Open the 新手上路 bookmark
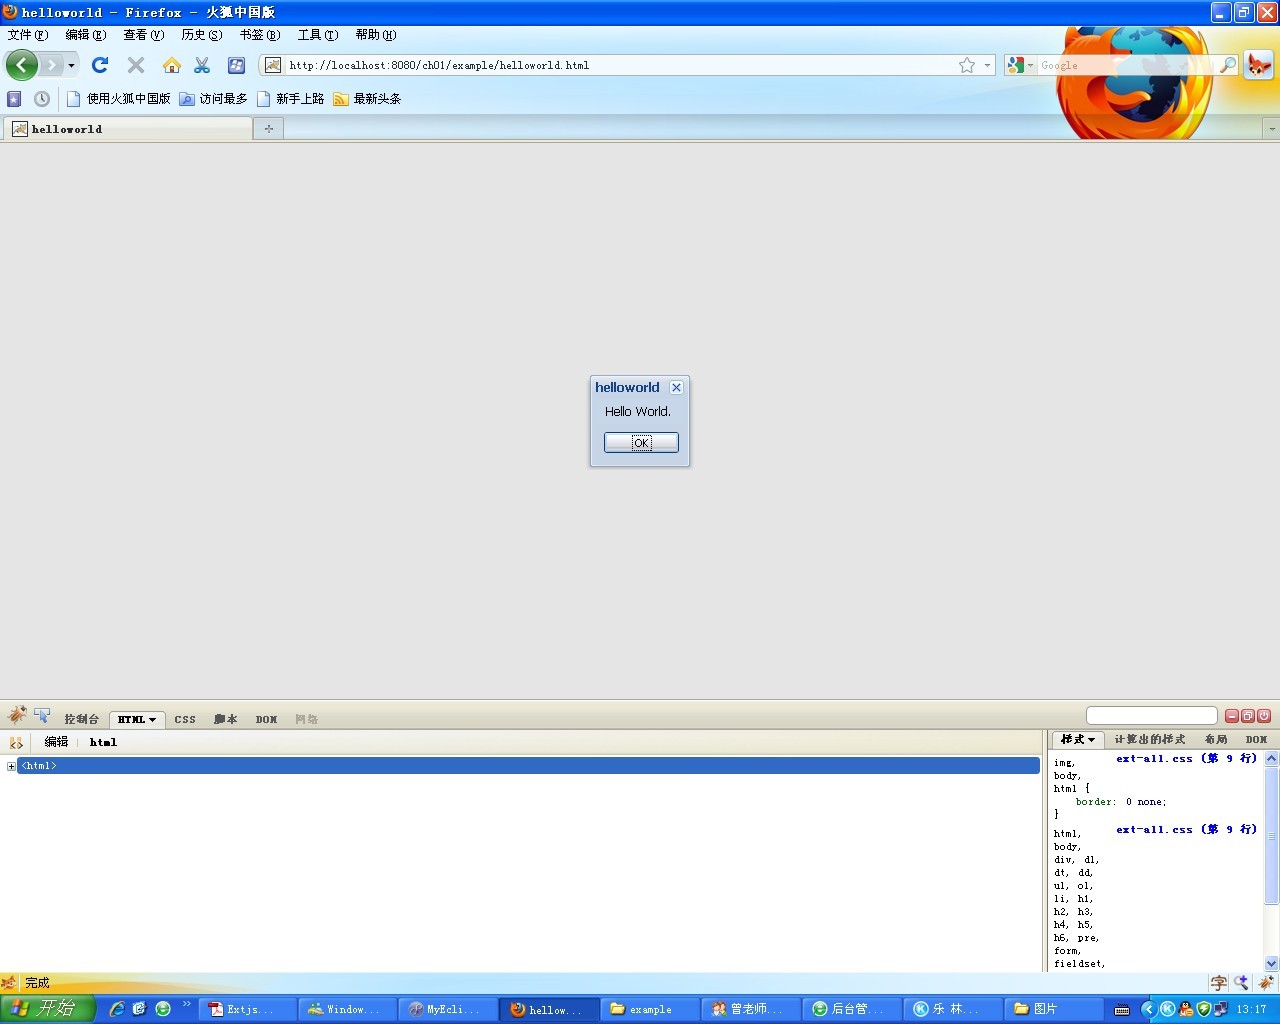This screenshot has height=1024, width=1280. pyautogui.click(x=291, y=99)
